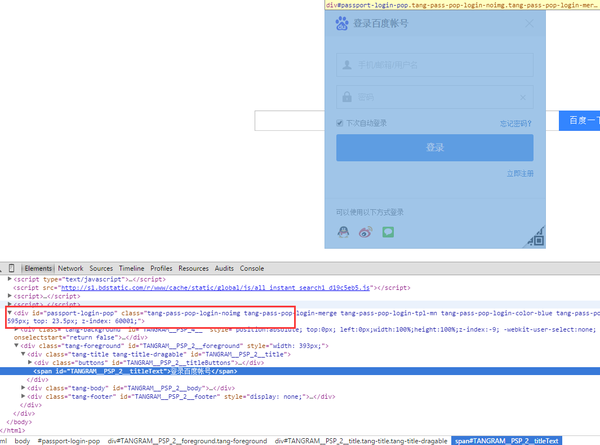Collapse the tang-foreground div node
This screenshot has width=600, height=445.
[16, 345]
